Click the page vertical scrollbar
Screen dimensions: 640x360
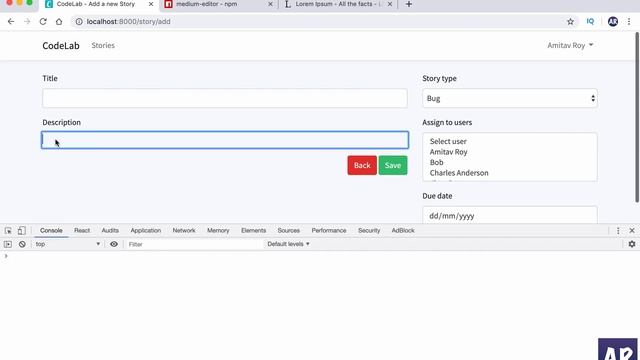pos(637,117)
